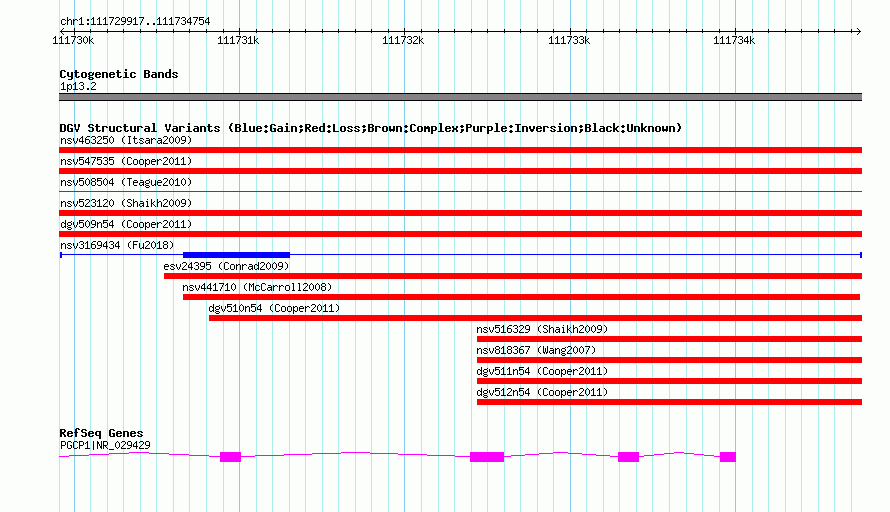Click the red bar for nsv441710
This screenshot has height=512, width=890.
(x=521, y=297)
